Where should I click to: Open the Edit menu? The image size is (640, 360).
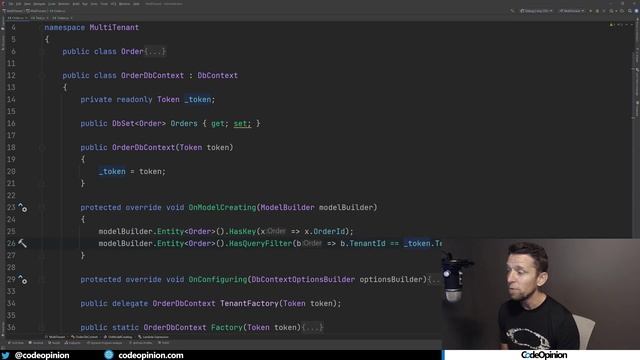(x=18, y=4)
